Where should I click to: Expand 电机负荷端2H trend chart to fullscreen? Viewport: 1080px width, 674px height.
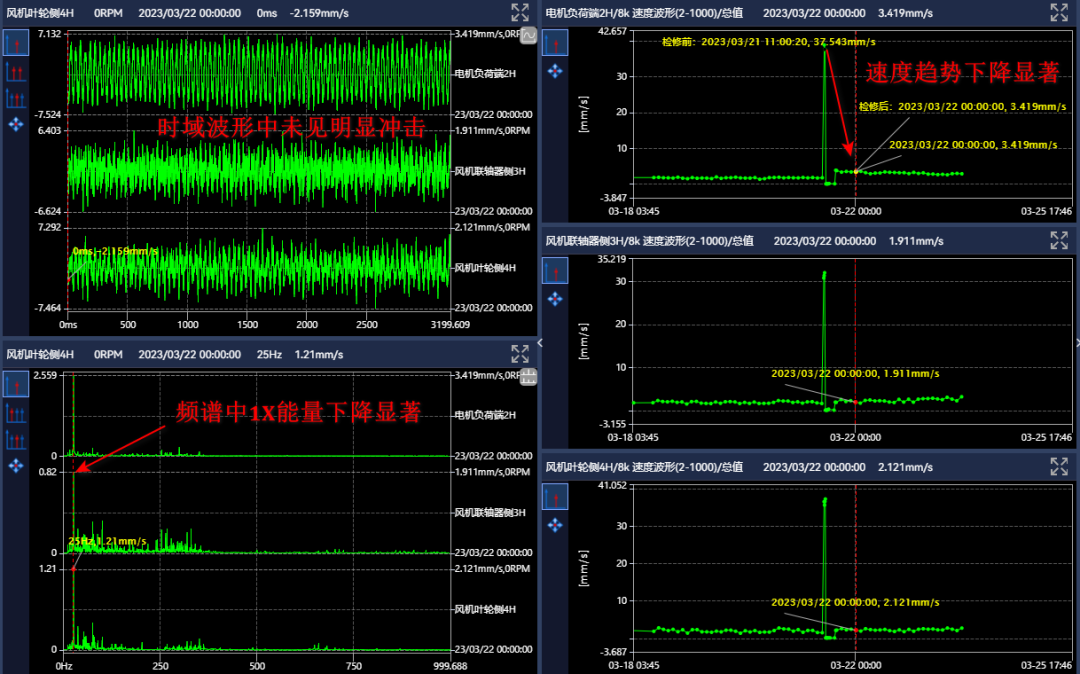[x=1059, y=12]
